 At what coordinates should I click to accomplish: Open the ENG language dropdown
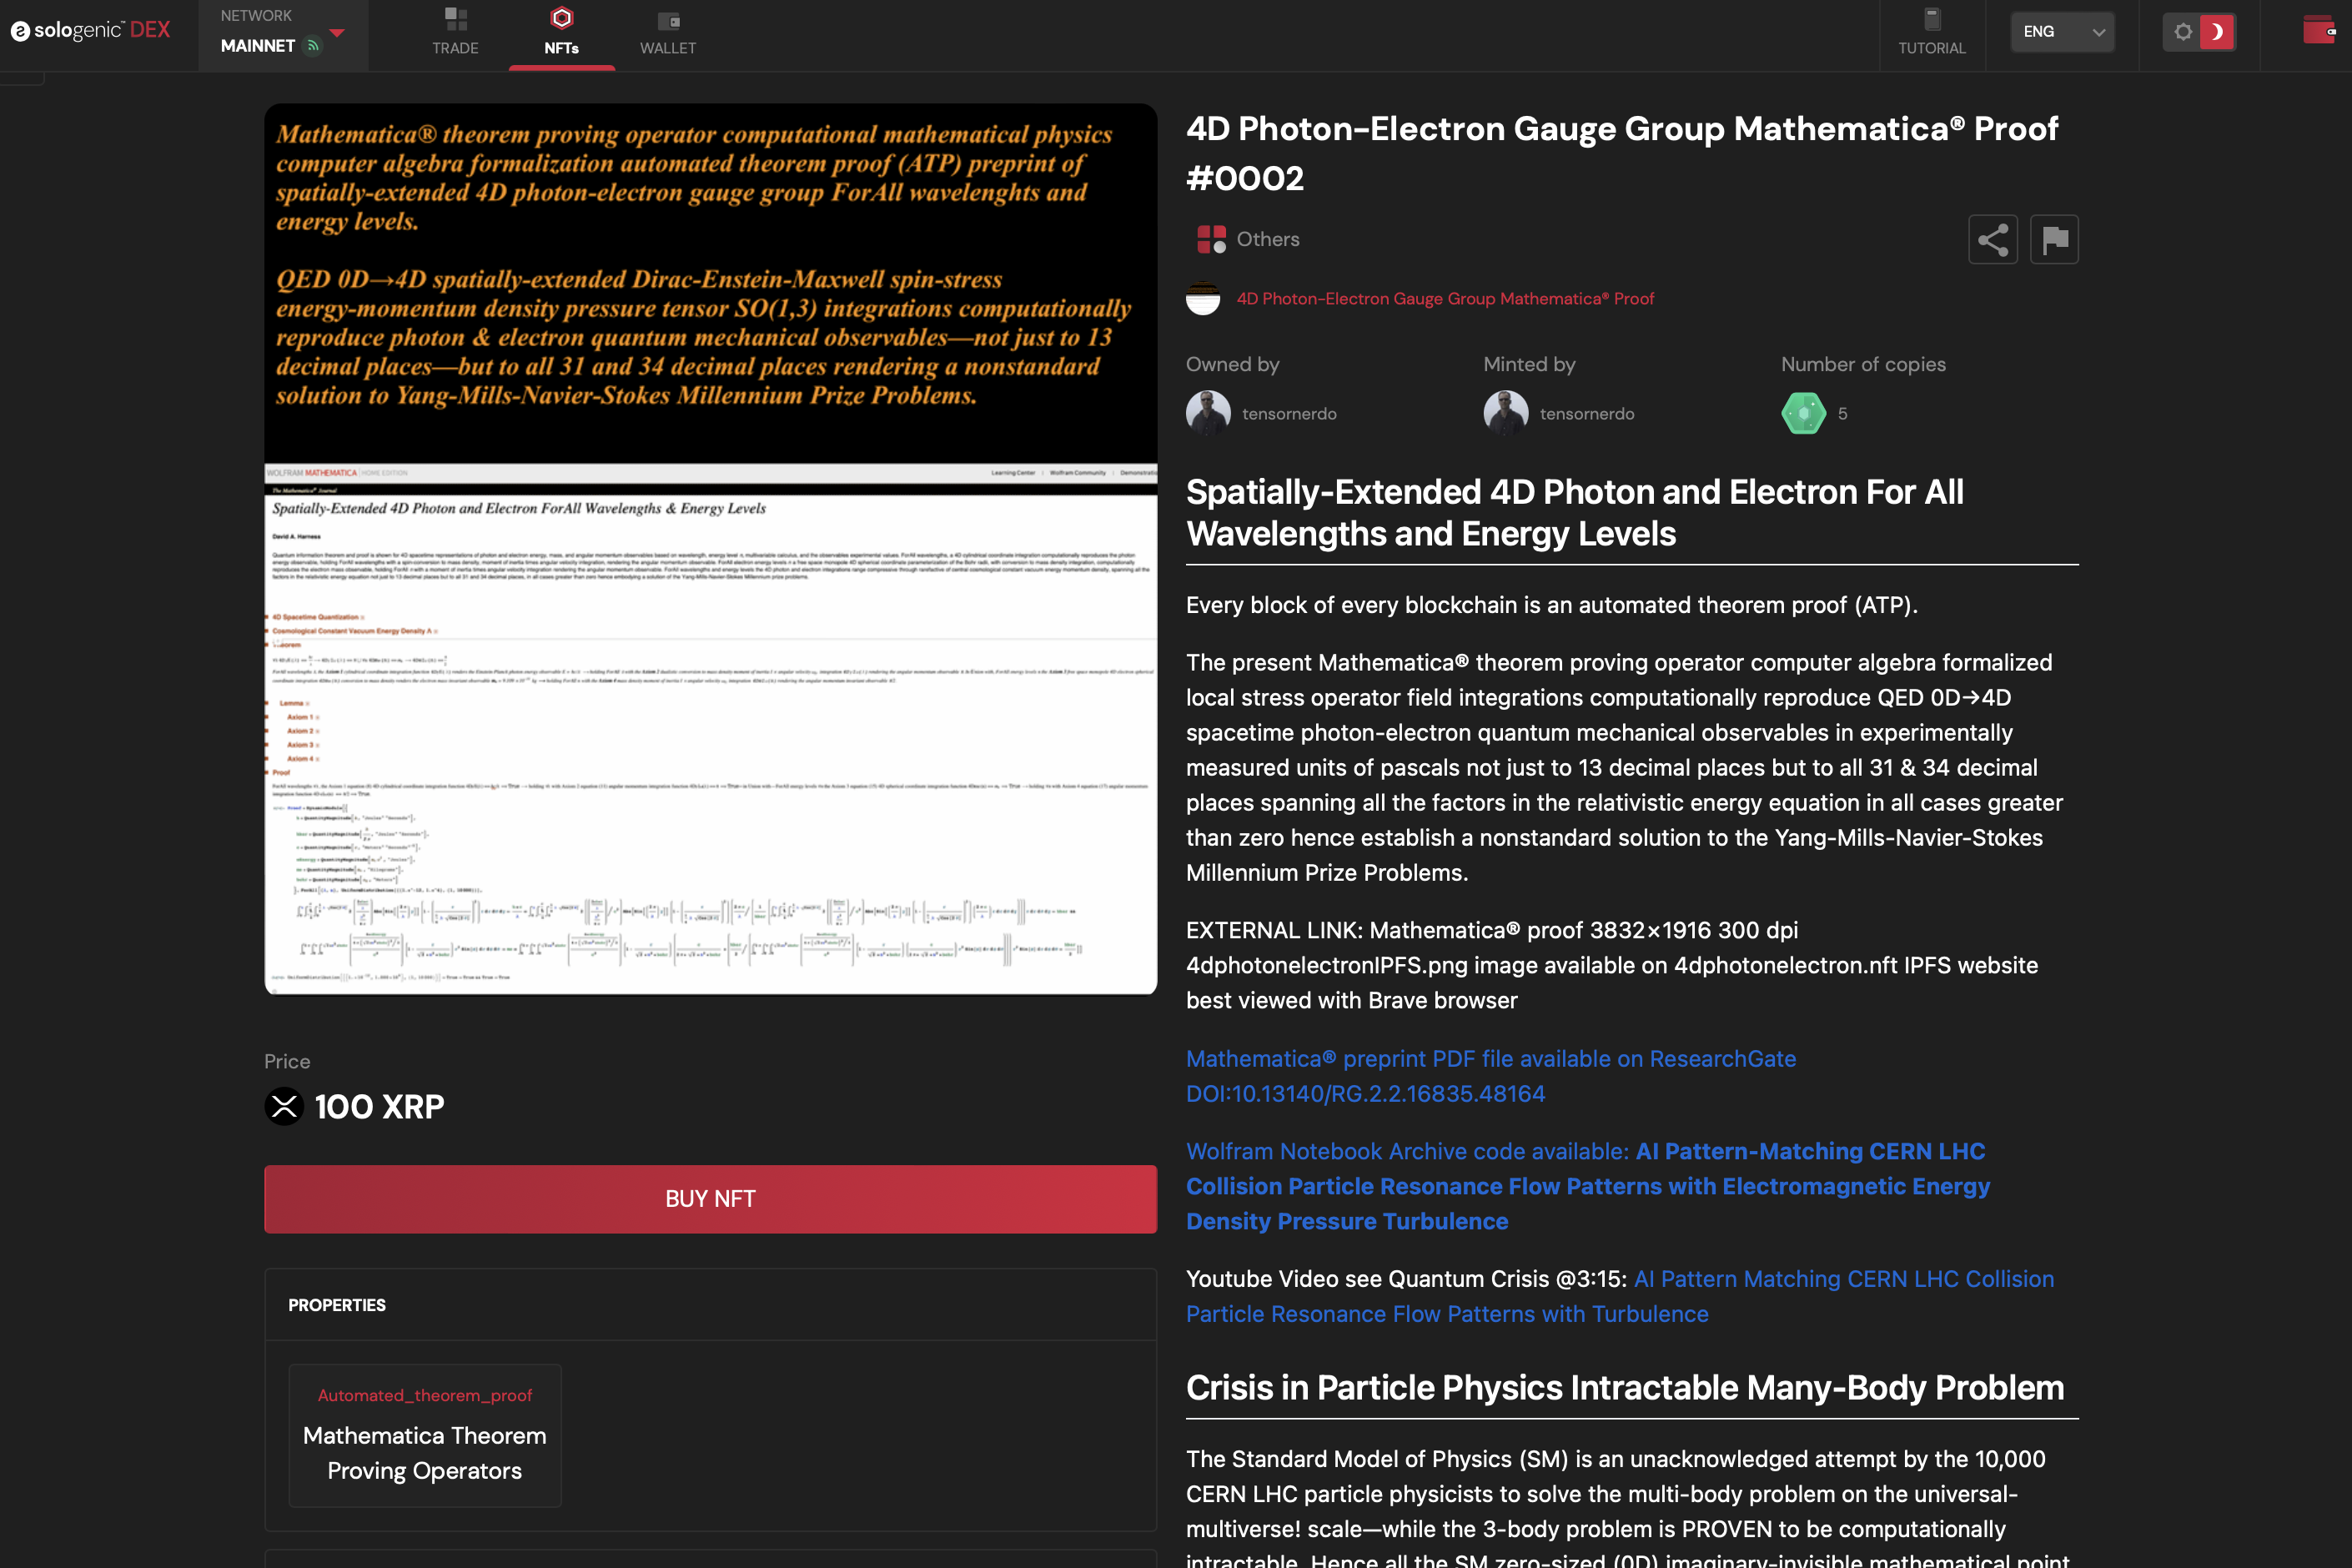coord(2061,32)
